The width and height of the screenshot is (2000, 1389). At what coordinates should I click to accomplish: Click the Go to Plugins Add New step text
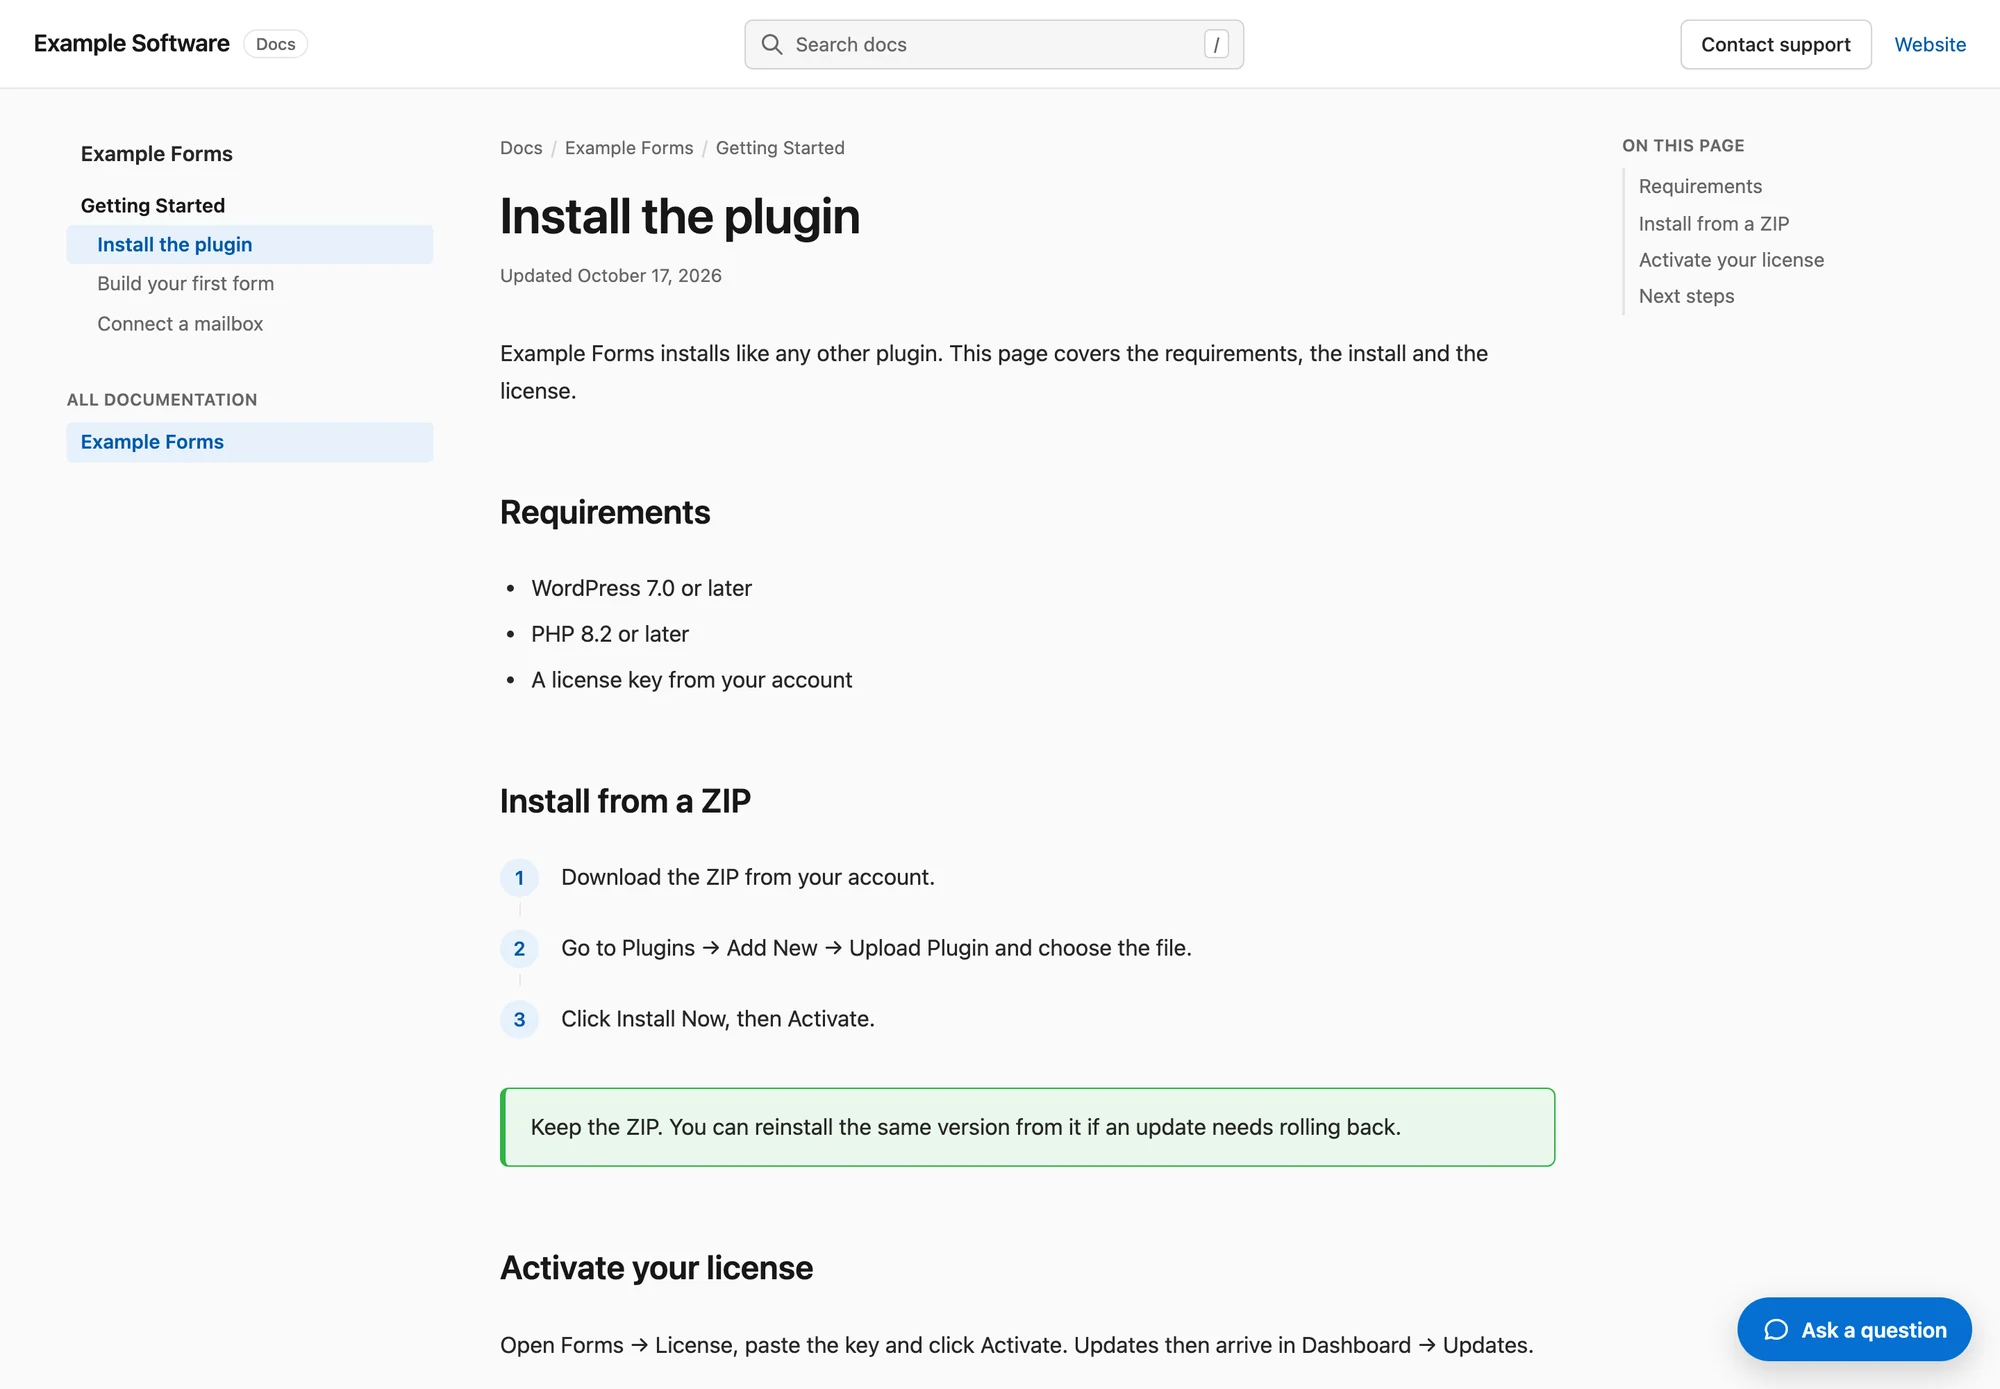pos(876,948)
